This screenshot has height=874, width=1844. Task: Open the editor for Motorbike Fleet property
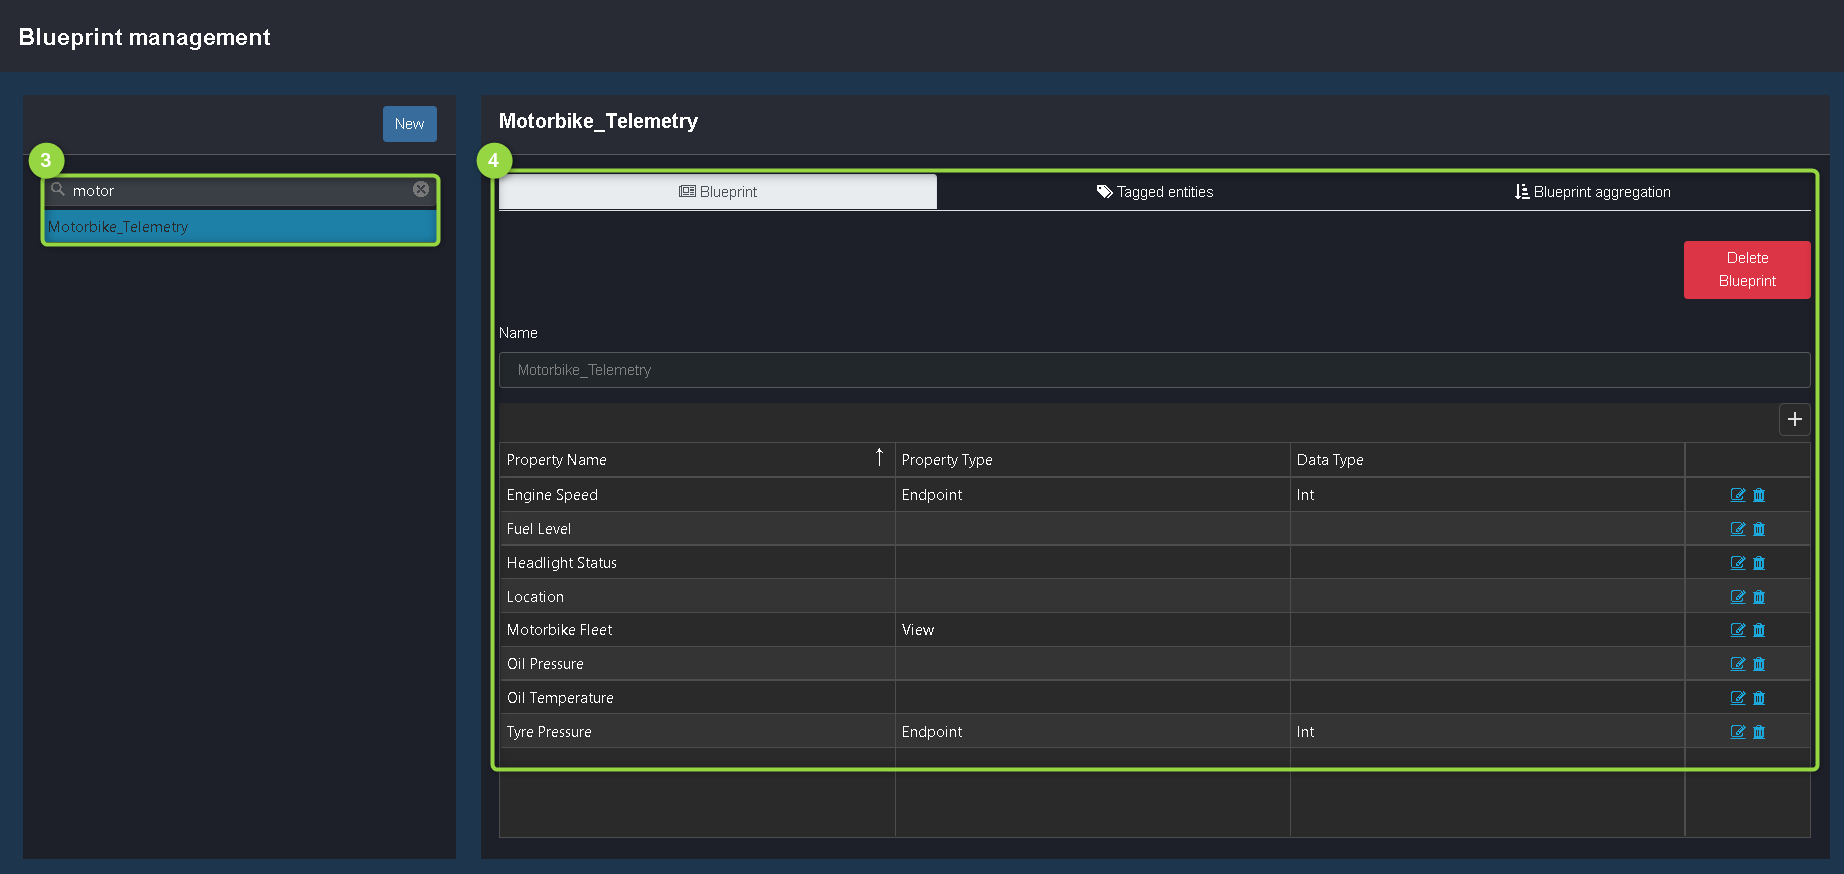point(1737,630)
